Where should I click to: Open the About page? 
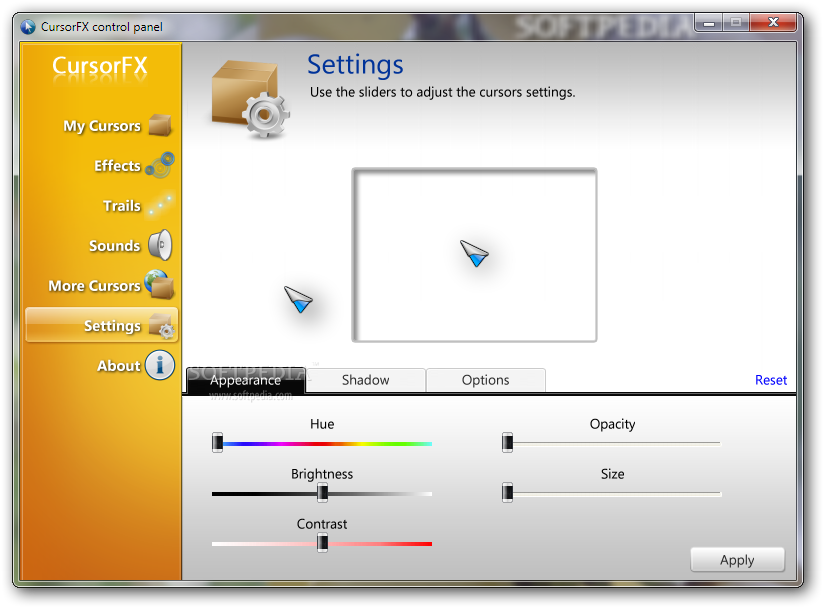pos(119,365)
